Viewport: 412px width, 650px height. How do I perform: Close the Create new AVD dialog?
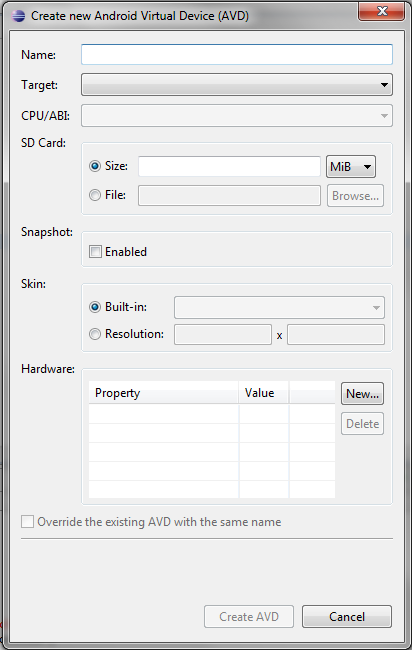381,11
